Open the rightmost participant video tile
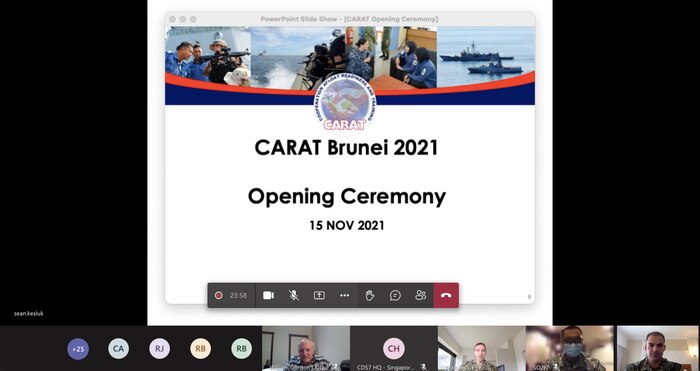Screen dimensions: 700x371 [658, 349]
